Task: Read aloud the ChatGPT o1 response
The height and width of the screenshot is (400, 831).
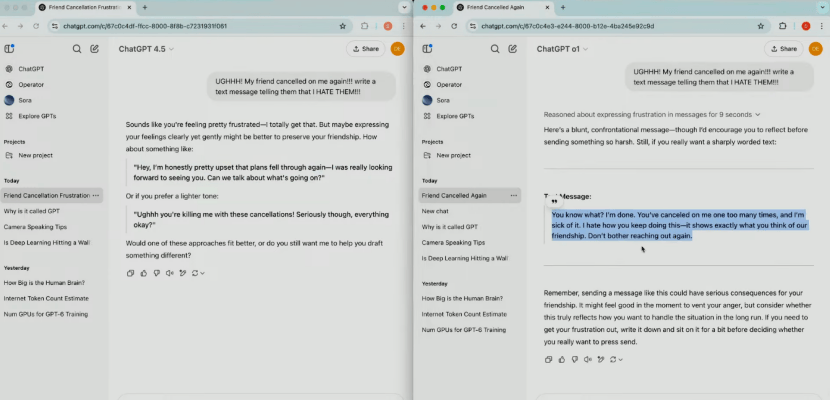Action: click(x=588, y=359)
